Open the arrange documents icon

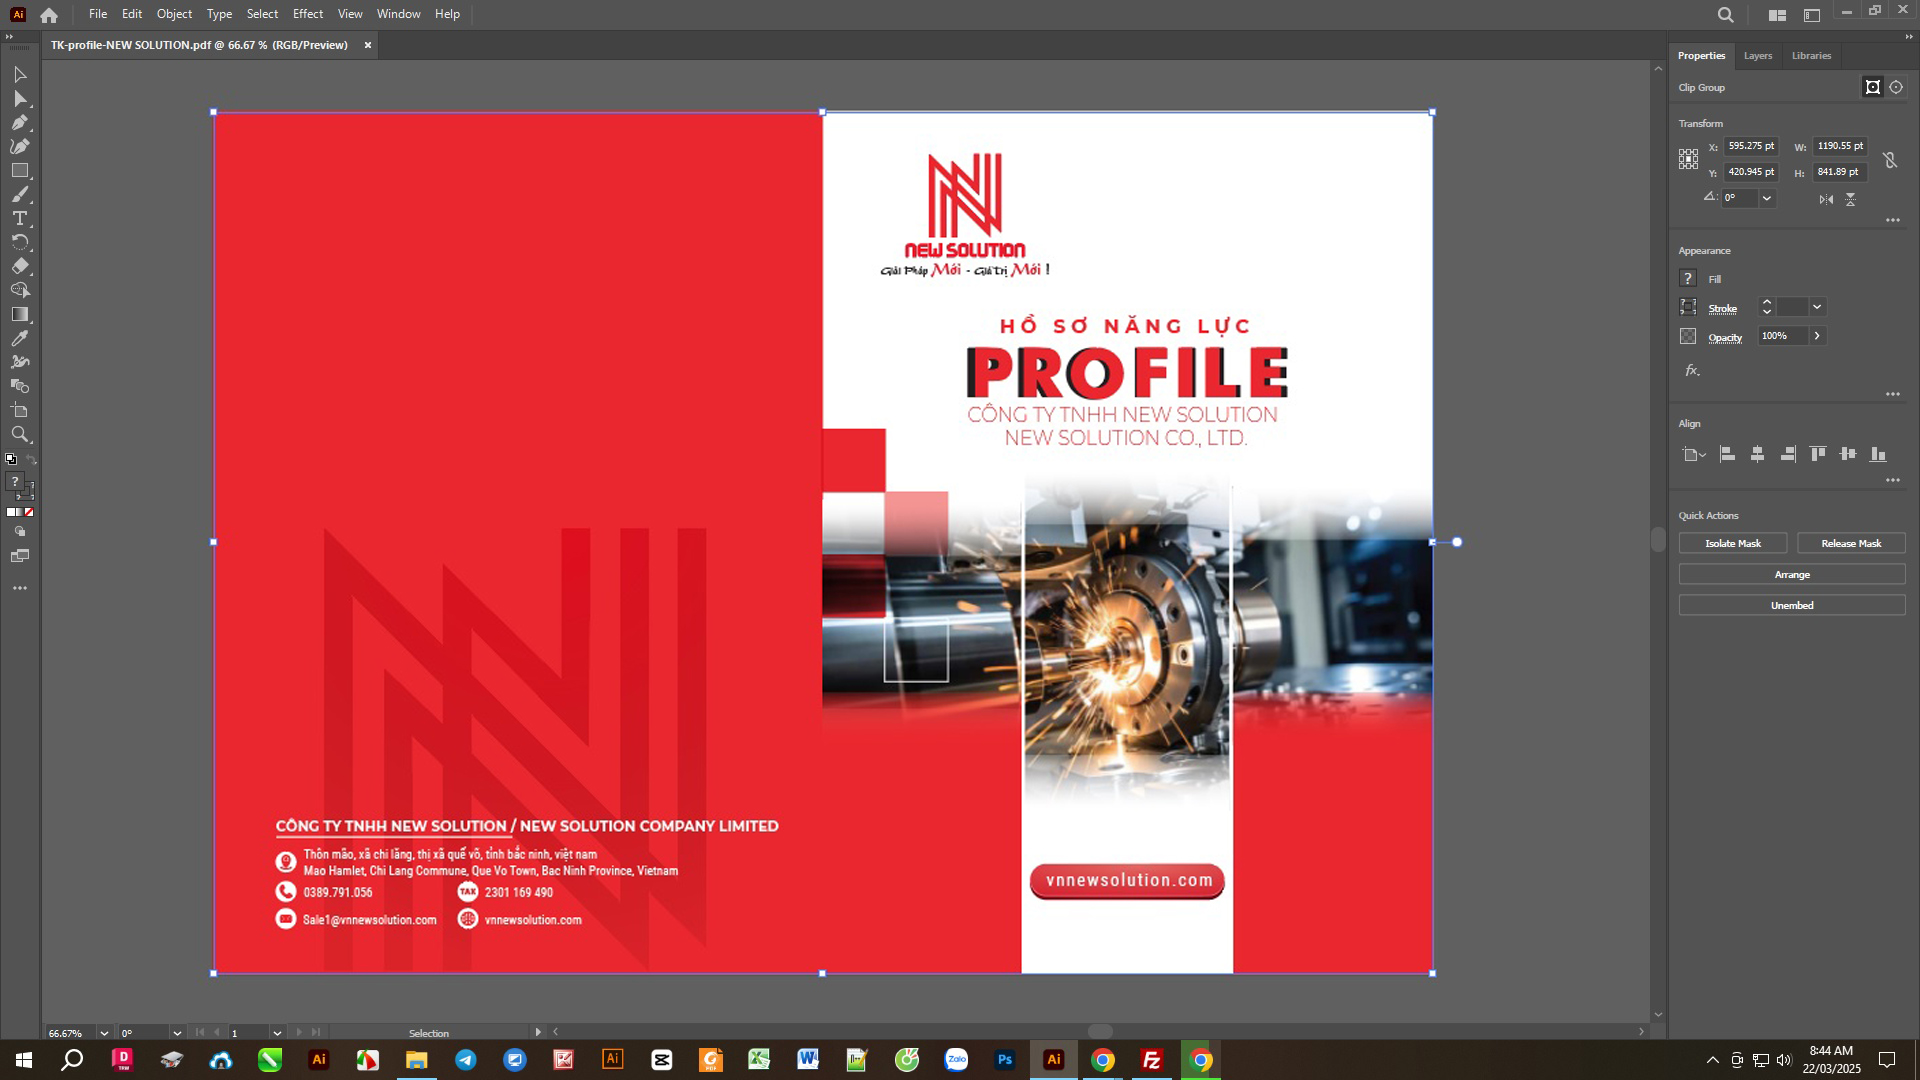1777,15
